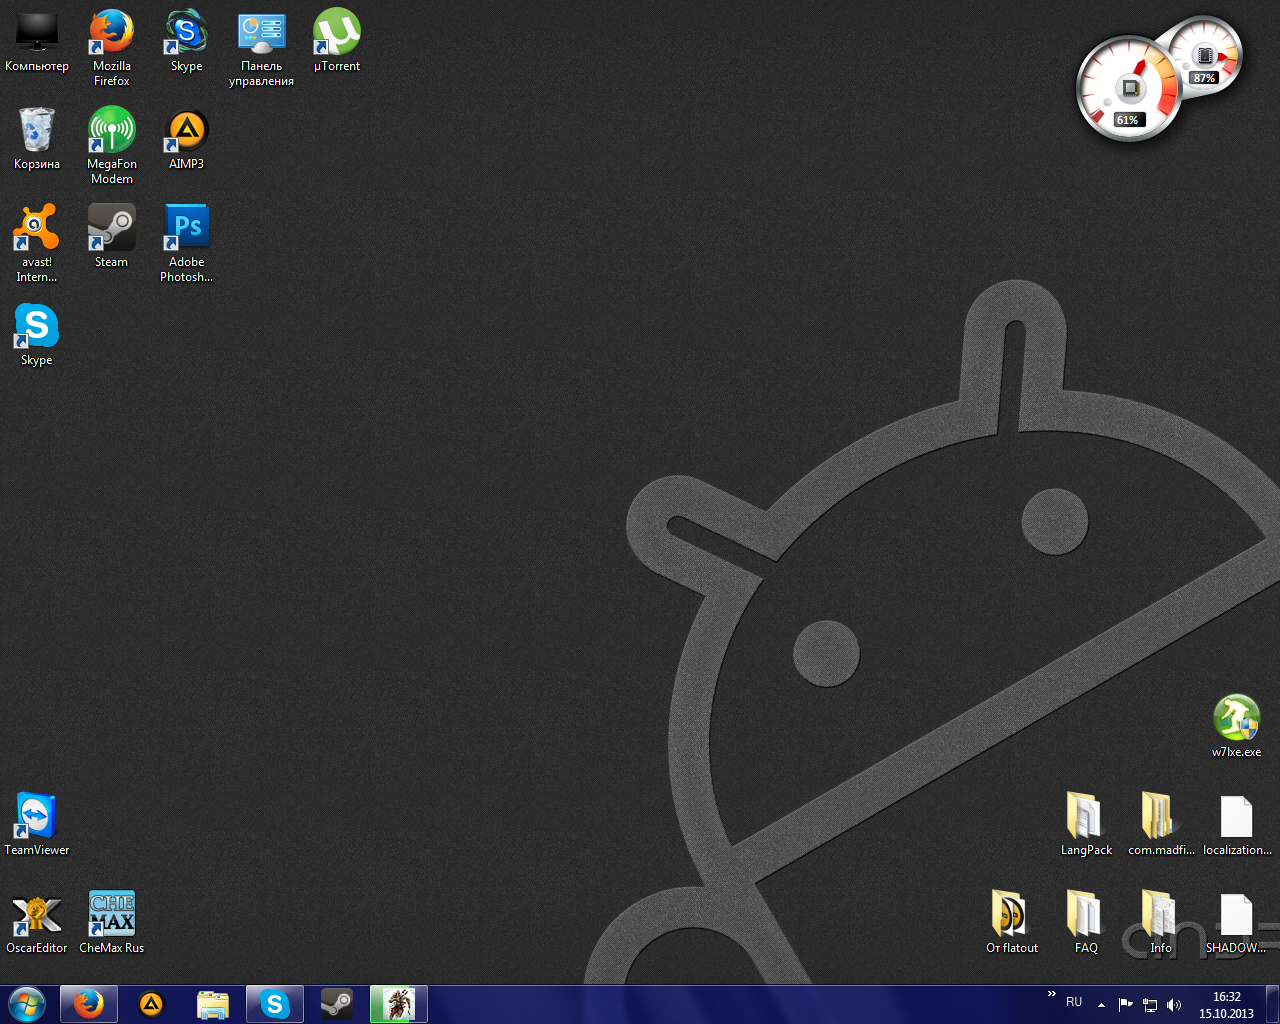Select the Skype shortcut below avast!
The width and height of the screenshot is (1280, 1024).
pyautogui.click(x=37, y=335)
